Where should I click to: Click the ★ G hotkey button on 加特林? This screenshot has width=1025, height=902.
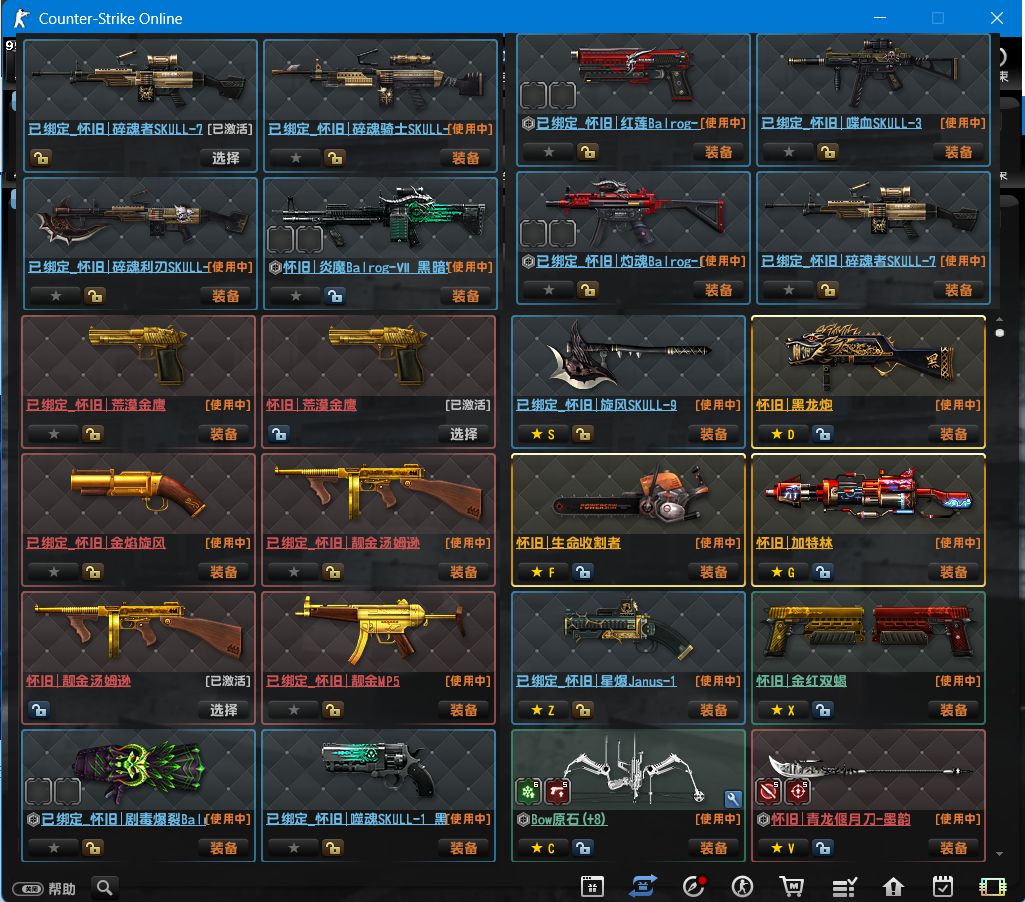(x=782, y=573)
